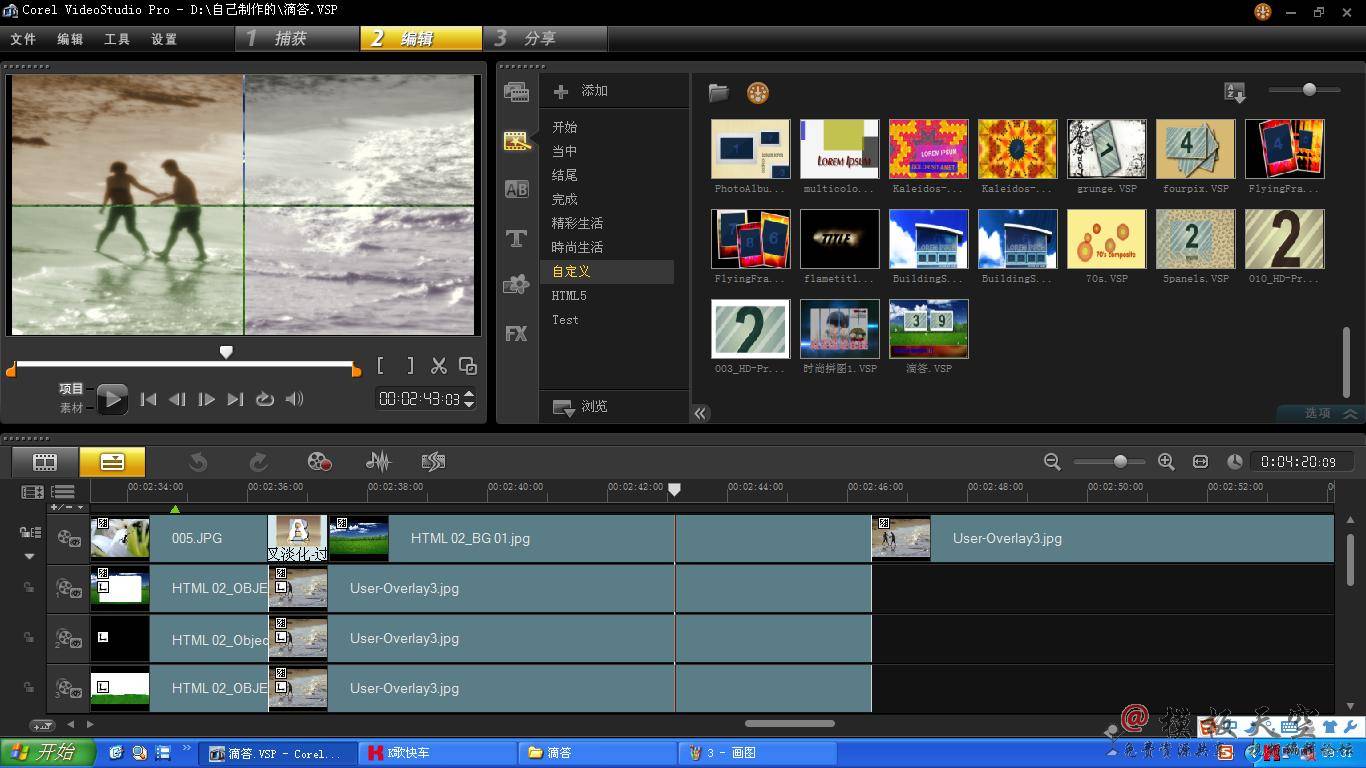
Task: Jump to the end of project
Action: coord(235,399)
